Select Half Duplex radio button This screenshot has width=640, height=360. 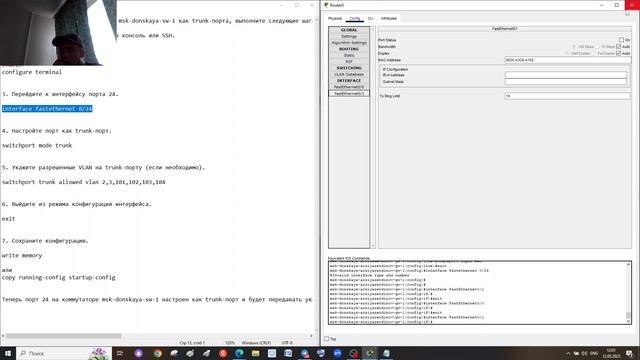pyautogui.click(x=568, y=53)
